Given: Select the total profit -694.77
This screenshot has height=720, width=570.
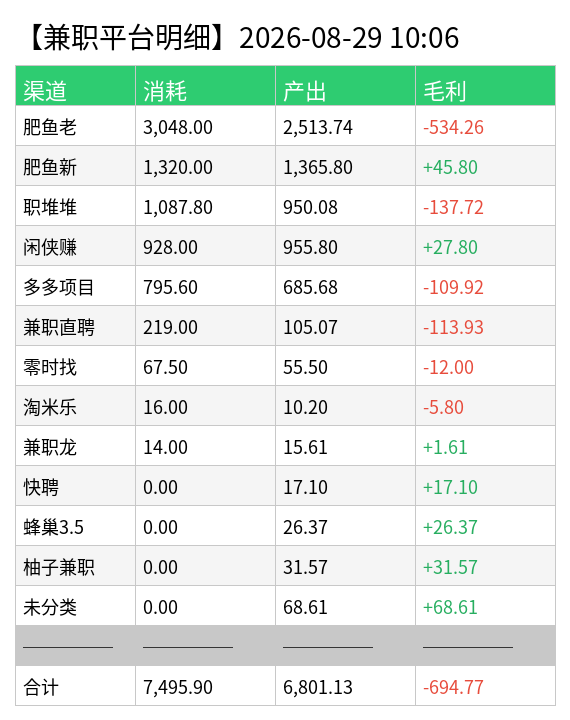Looking at the screenshot, I should point(453,687).
